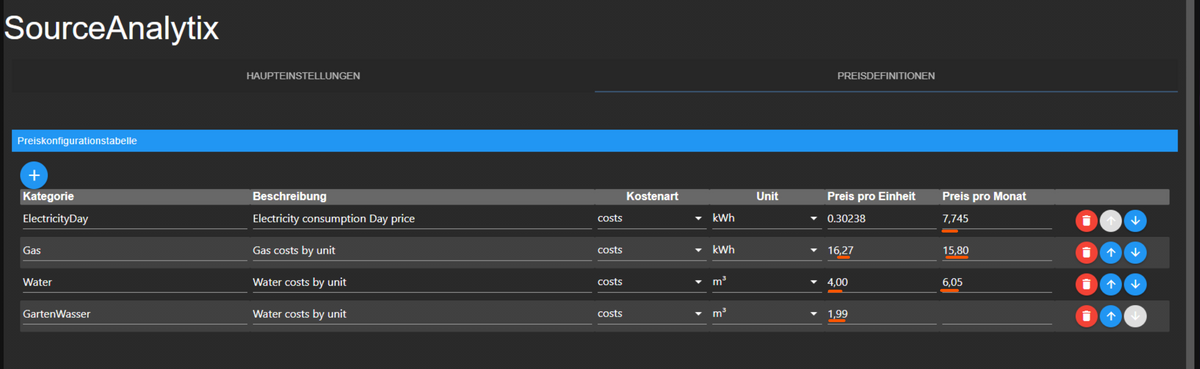This screenshot has width=1200, height=369.
Task: Move Water row down
Action: 1135,285
